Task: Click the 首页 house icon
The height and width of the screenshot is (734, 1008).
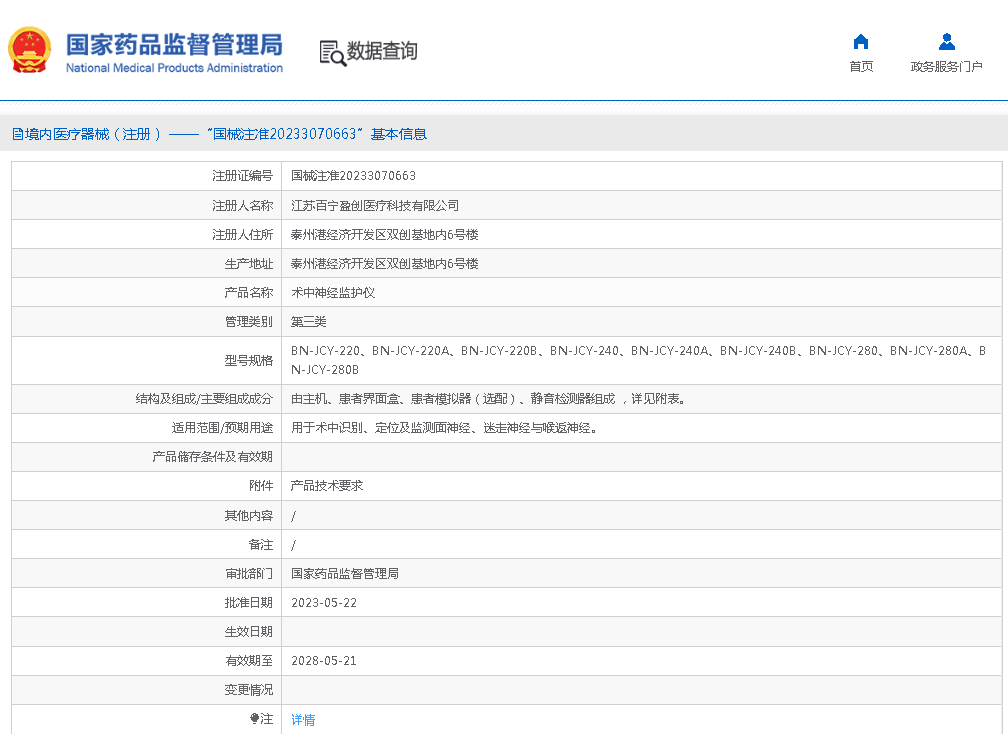Action: pyautogui.click(x=860, y=42)
